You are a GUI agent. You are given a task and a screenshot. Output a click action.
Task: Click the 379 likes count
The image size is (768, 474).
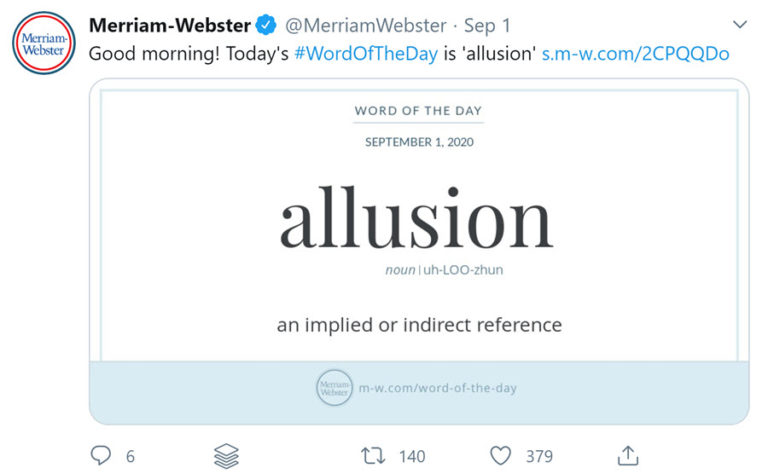click(x=539, y=456)
